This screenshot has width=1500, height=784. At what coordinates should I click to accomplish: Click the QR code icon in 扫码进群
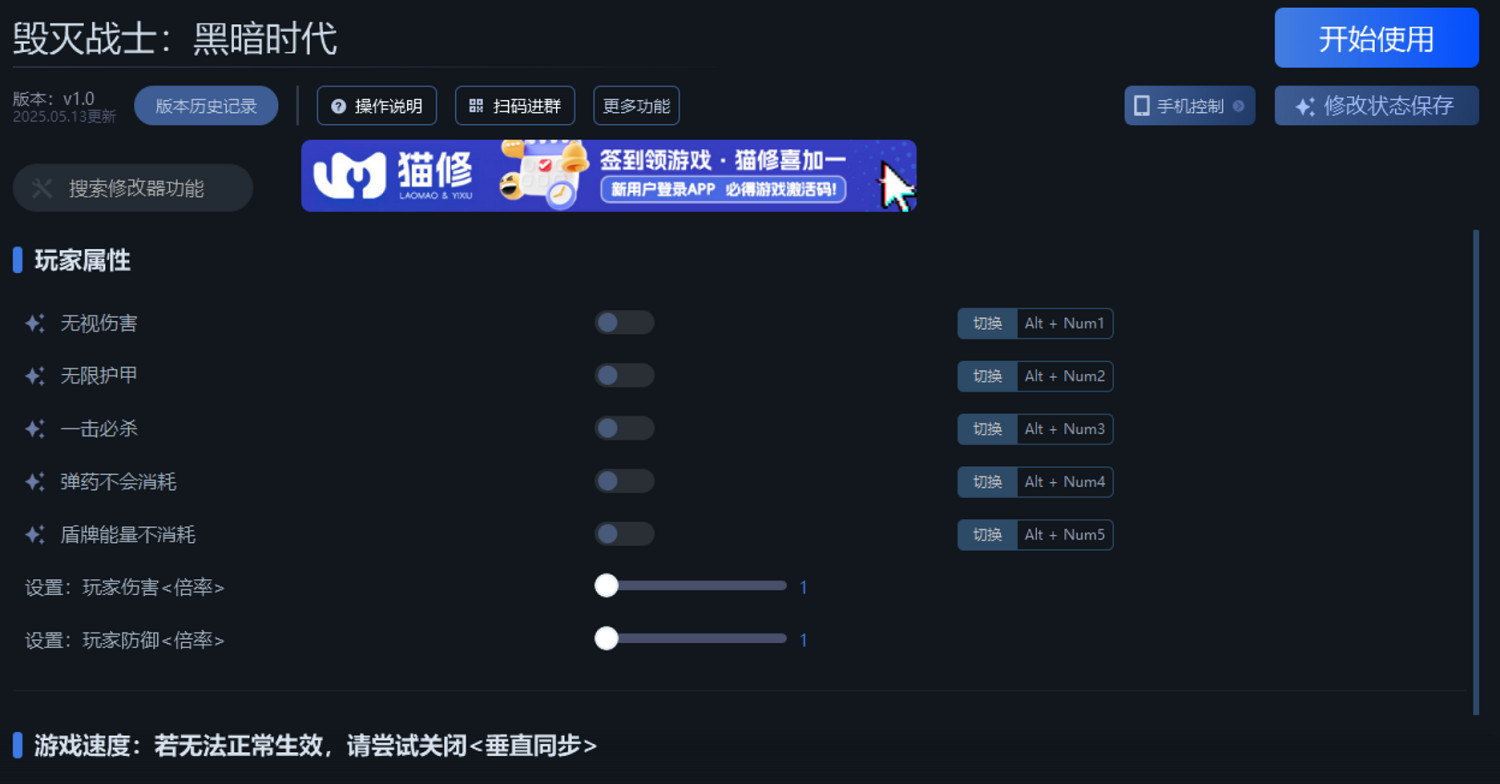pyautogui.click(x=474, y=105)
